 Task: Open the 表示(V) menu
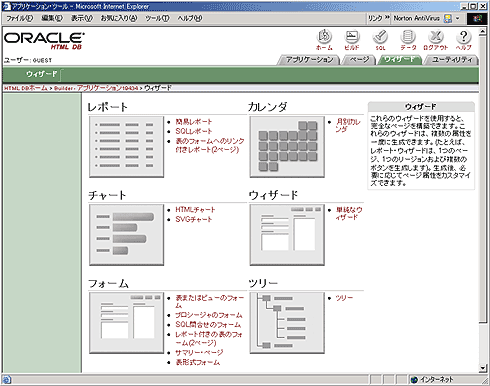point(82,18)
